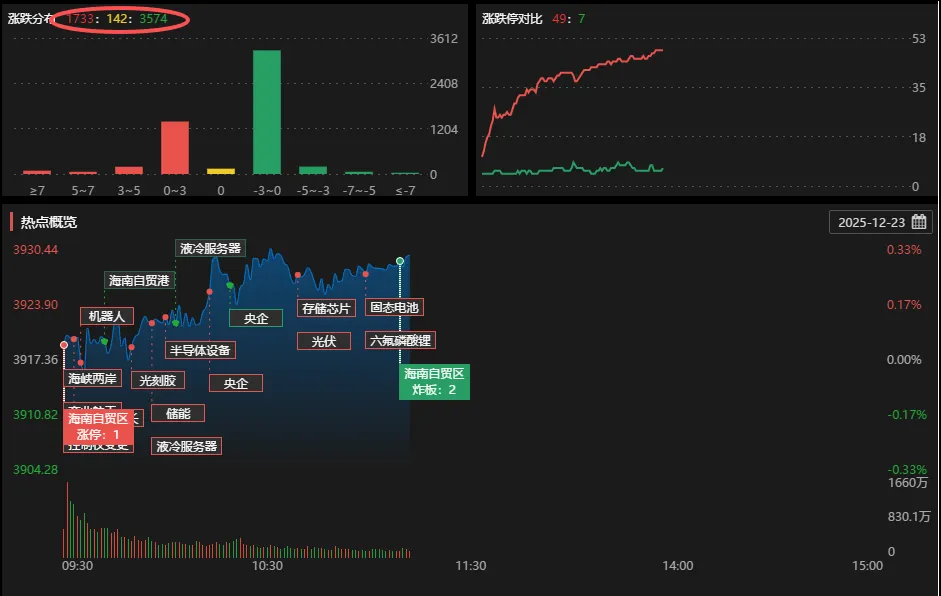Open the calendar icon beside the date
Screen dimensions: 941x596
click(919, 222)
